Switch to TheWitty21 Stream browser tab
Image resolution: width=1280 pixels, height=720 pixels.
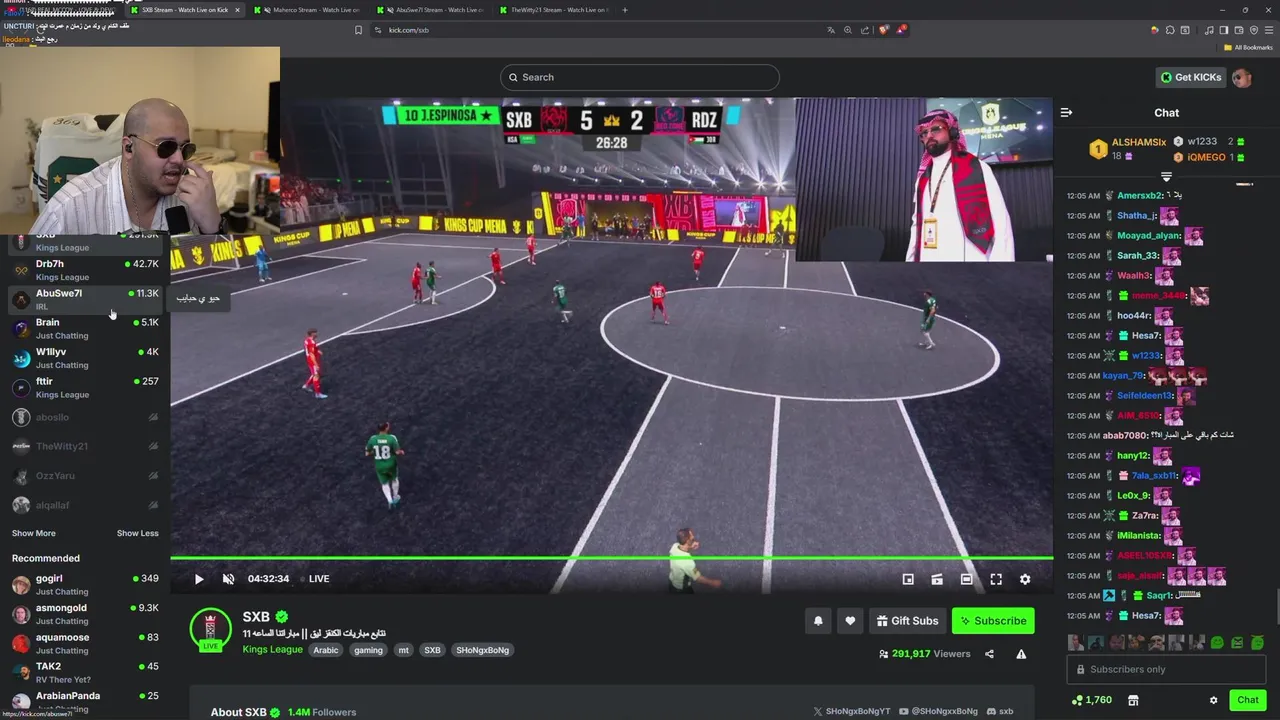554,10
